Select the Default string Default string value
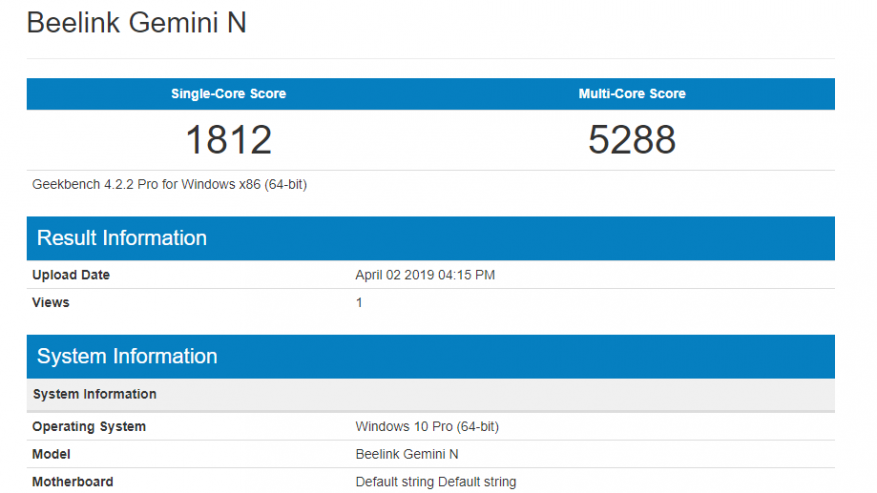Image resolution: width=877 pixels, height=493 pixels. point(436,482)
